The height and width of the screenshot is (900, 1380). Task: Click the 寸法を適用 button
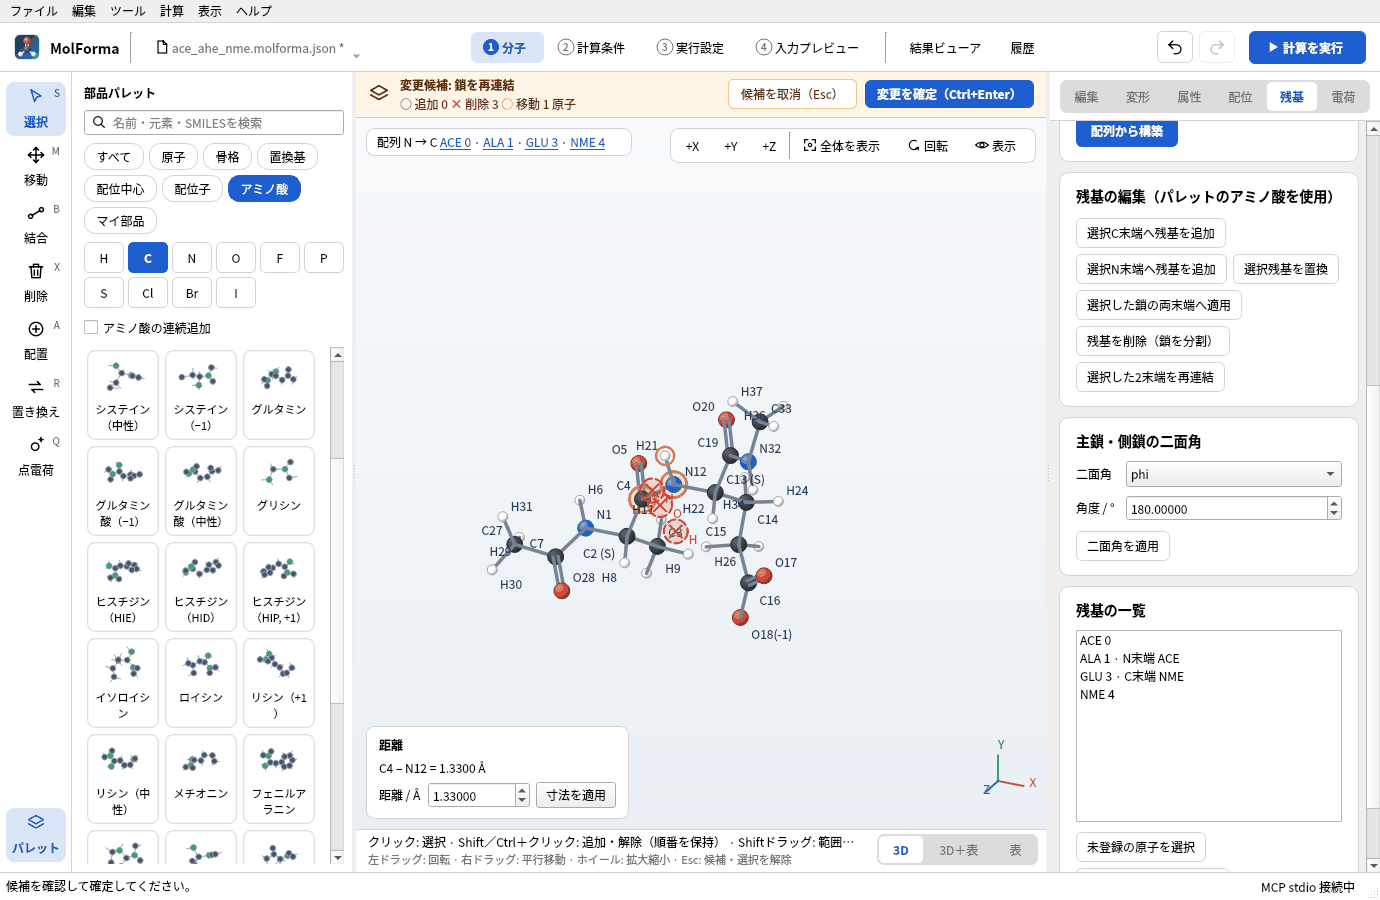[576, 795]
